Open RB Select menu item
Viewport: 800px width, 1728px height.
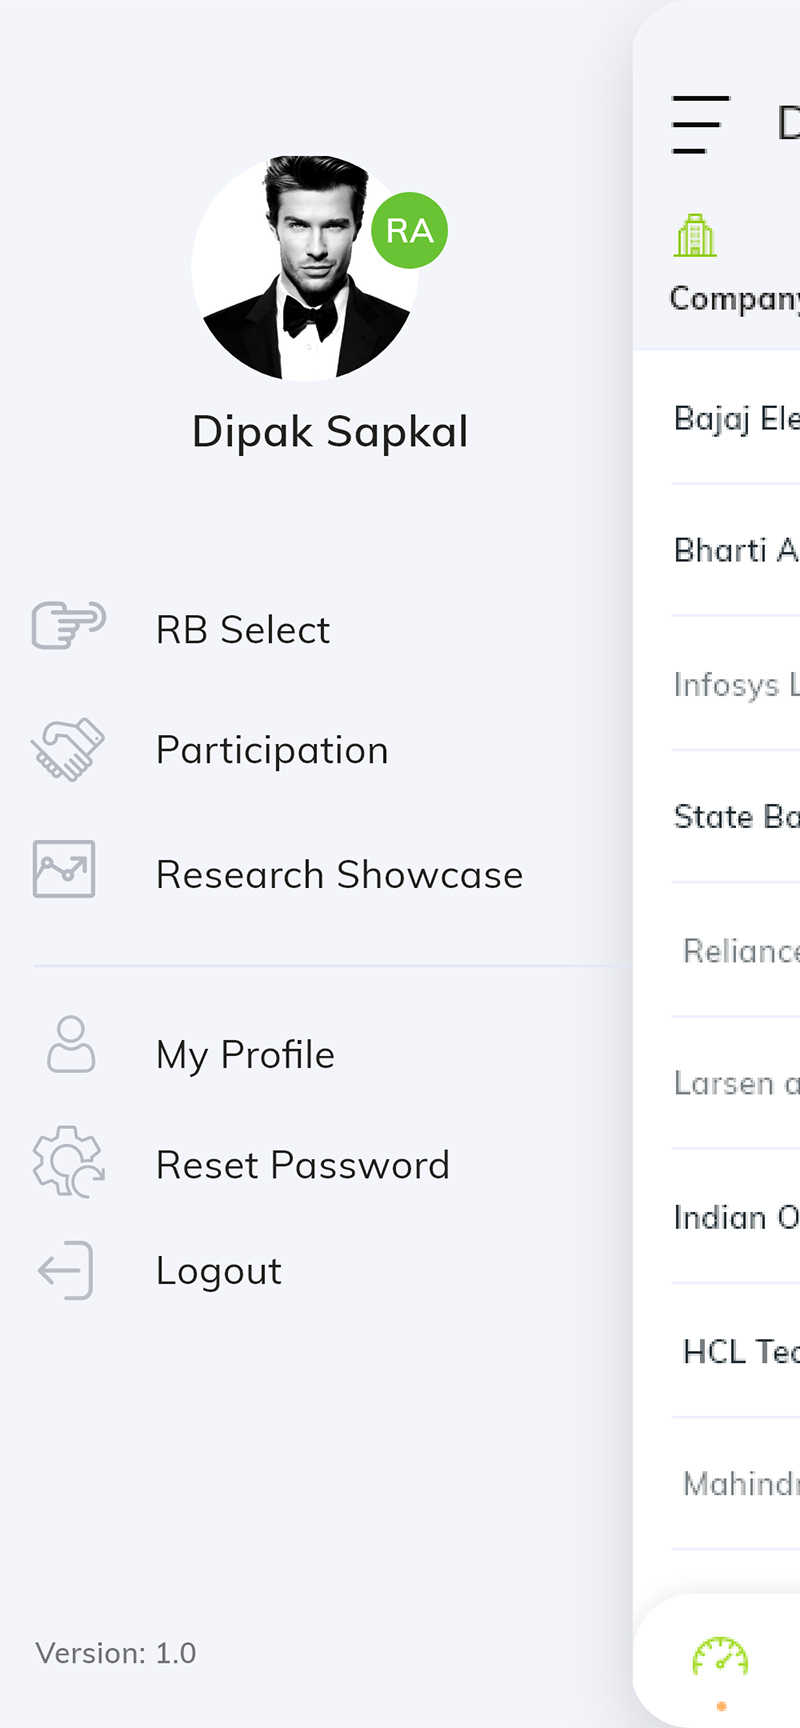[243, 630]
